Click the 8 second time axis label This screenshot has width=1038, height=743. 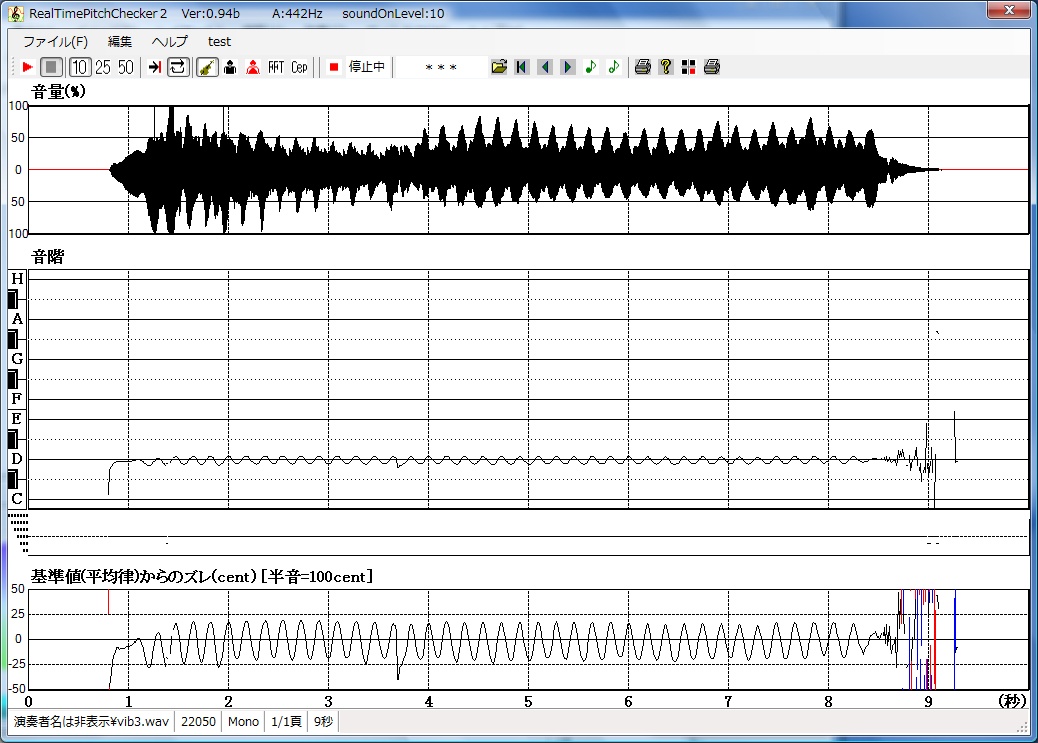tap(828, 701)
